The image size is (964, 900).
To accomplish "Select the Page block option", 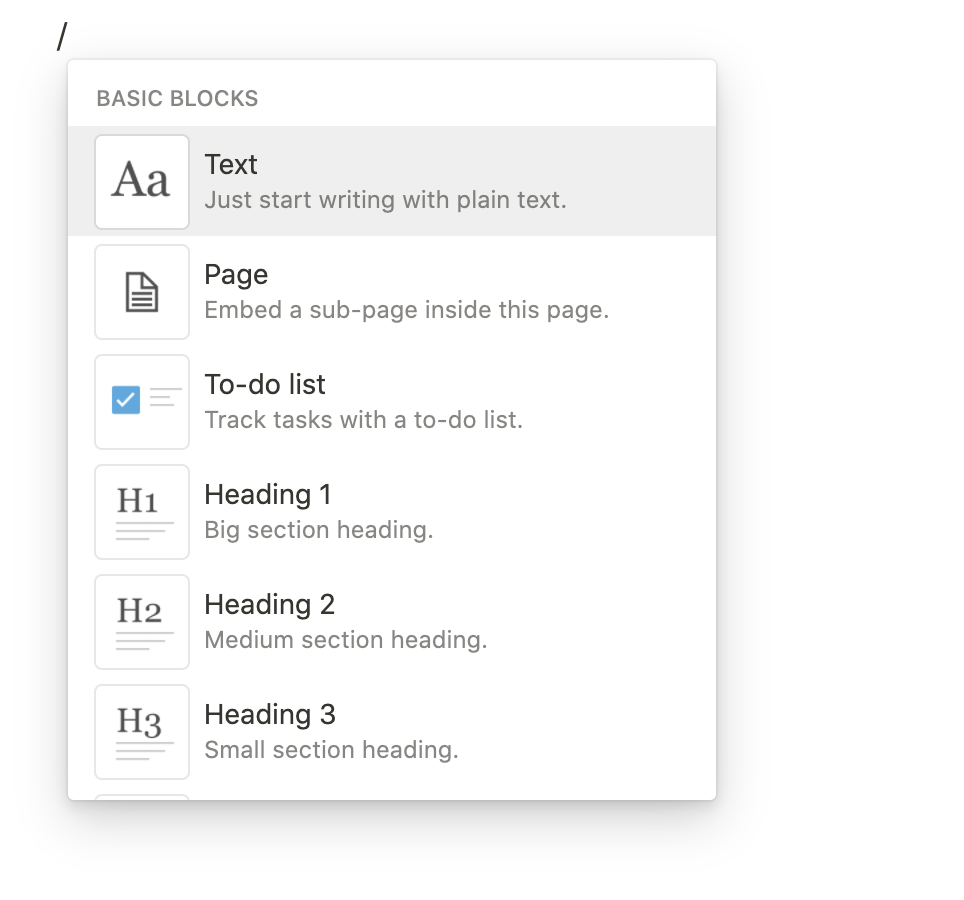I will coord(392,291).
